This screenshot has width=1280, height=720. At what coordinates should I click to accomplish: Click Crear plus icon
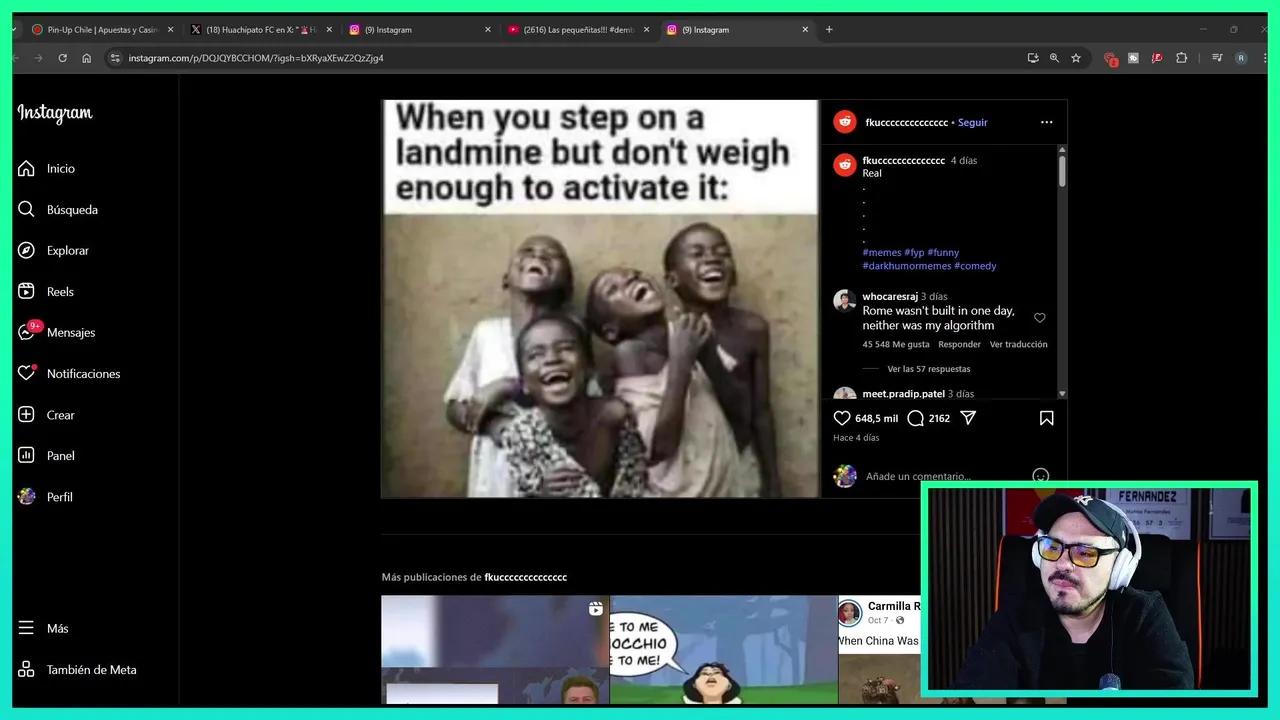click(27, 414)
